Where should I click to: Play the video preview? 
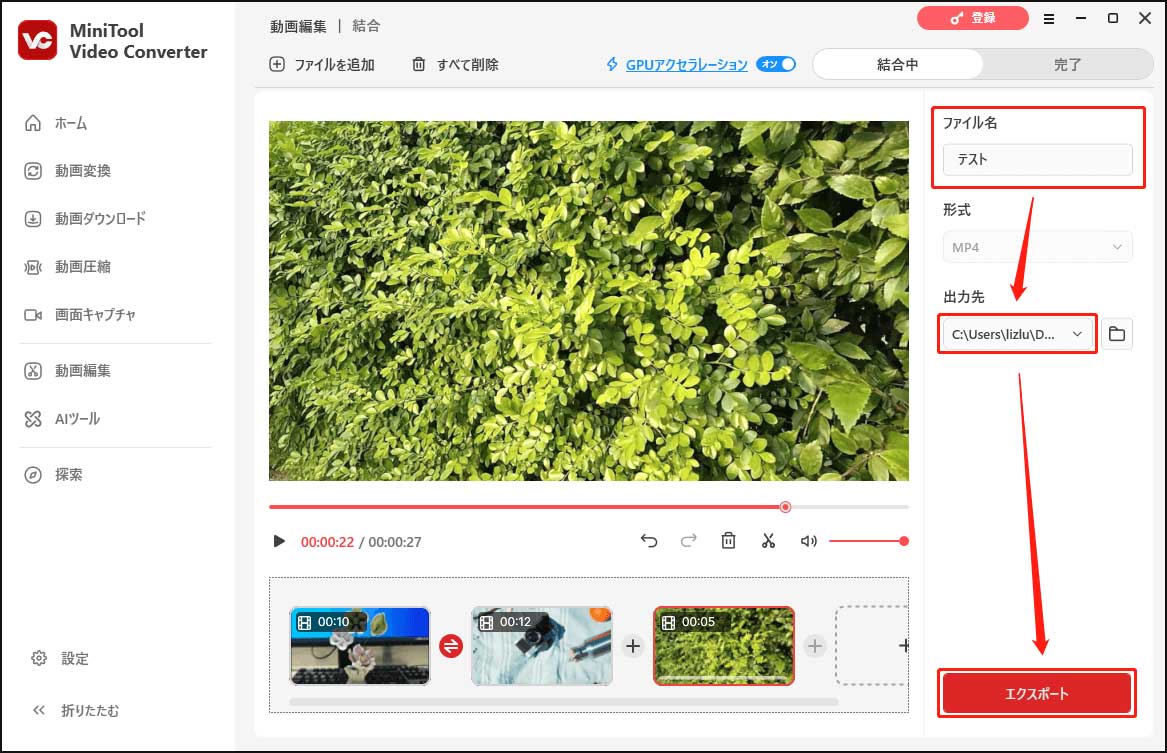coord(279,541)
